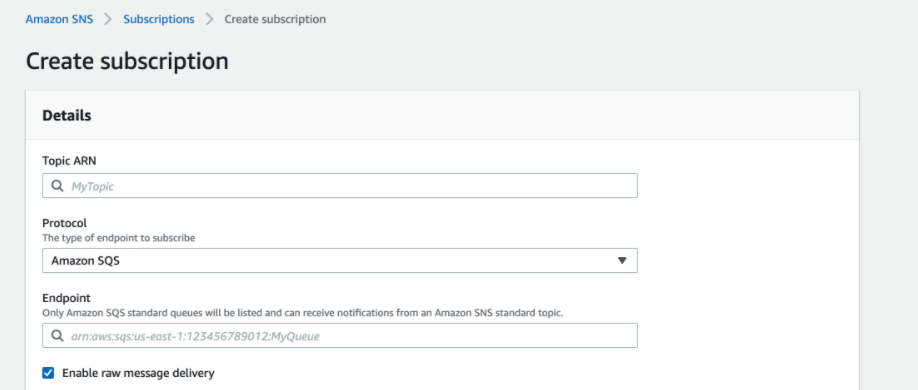Click the Endpoint hint about SQS standard queues
The image size is (918, 390).
tap(303, 313)
